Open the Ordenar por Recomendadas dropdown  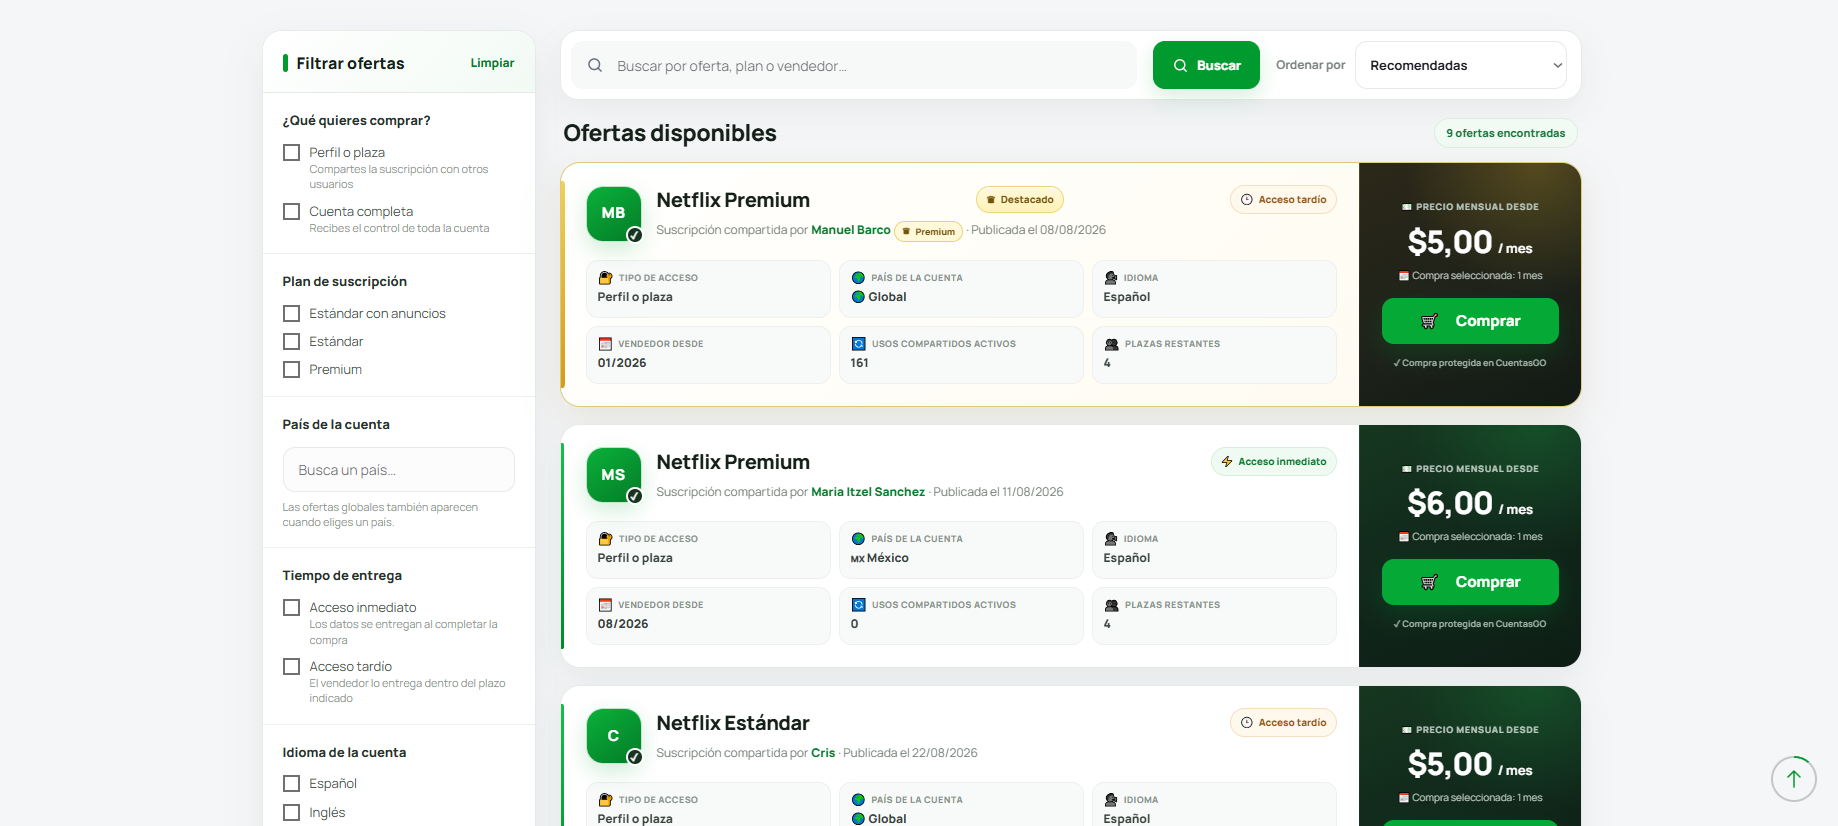[1460, 65]
